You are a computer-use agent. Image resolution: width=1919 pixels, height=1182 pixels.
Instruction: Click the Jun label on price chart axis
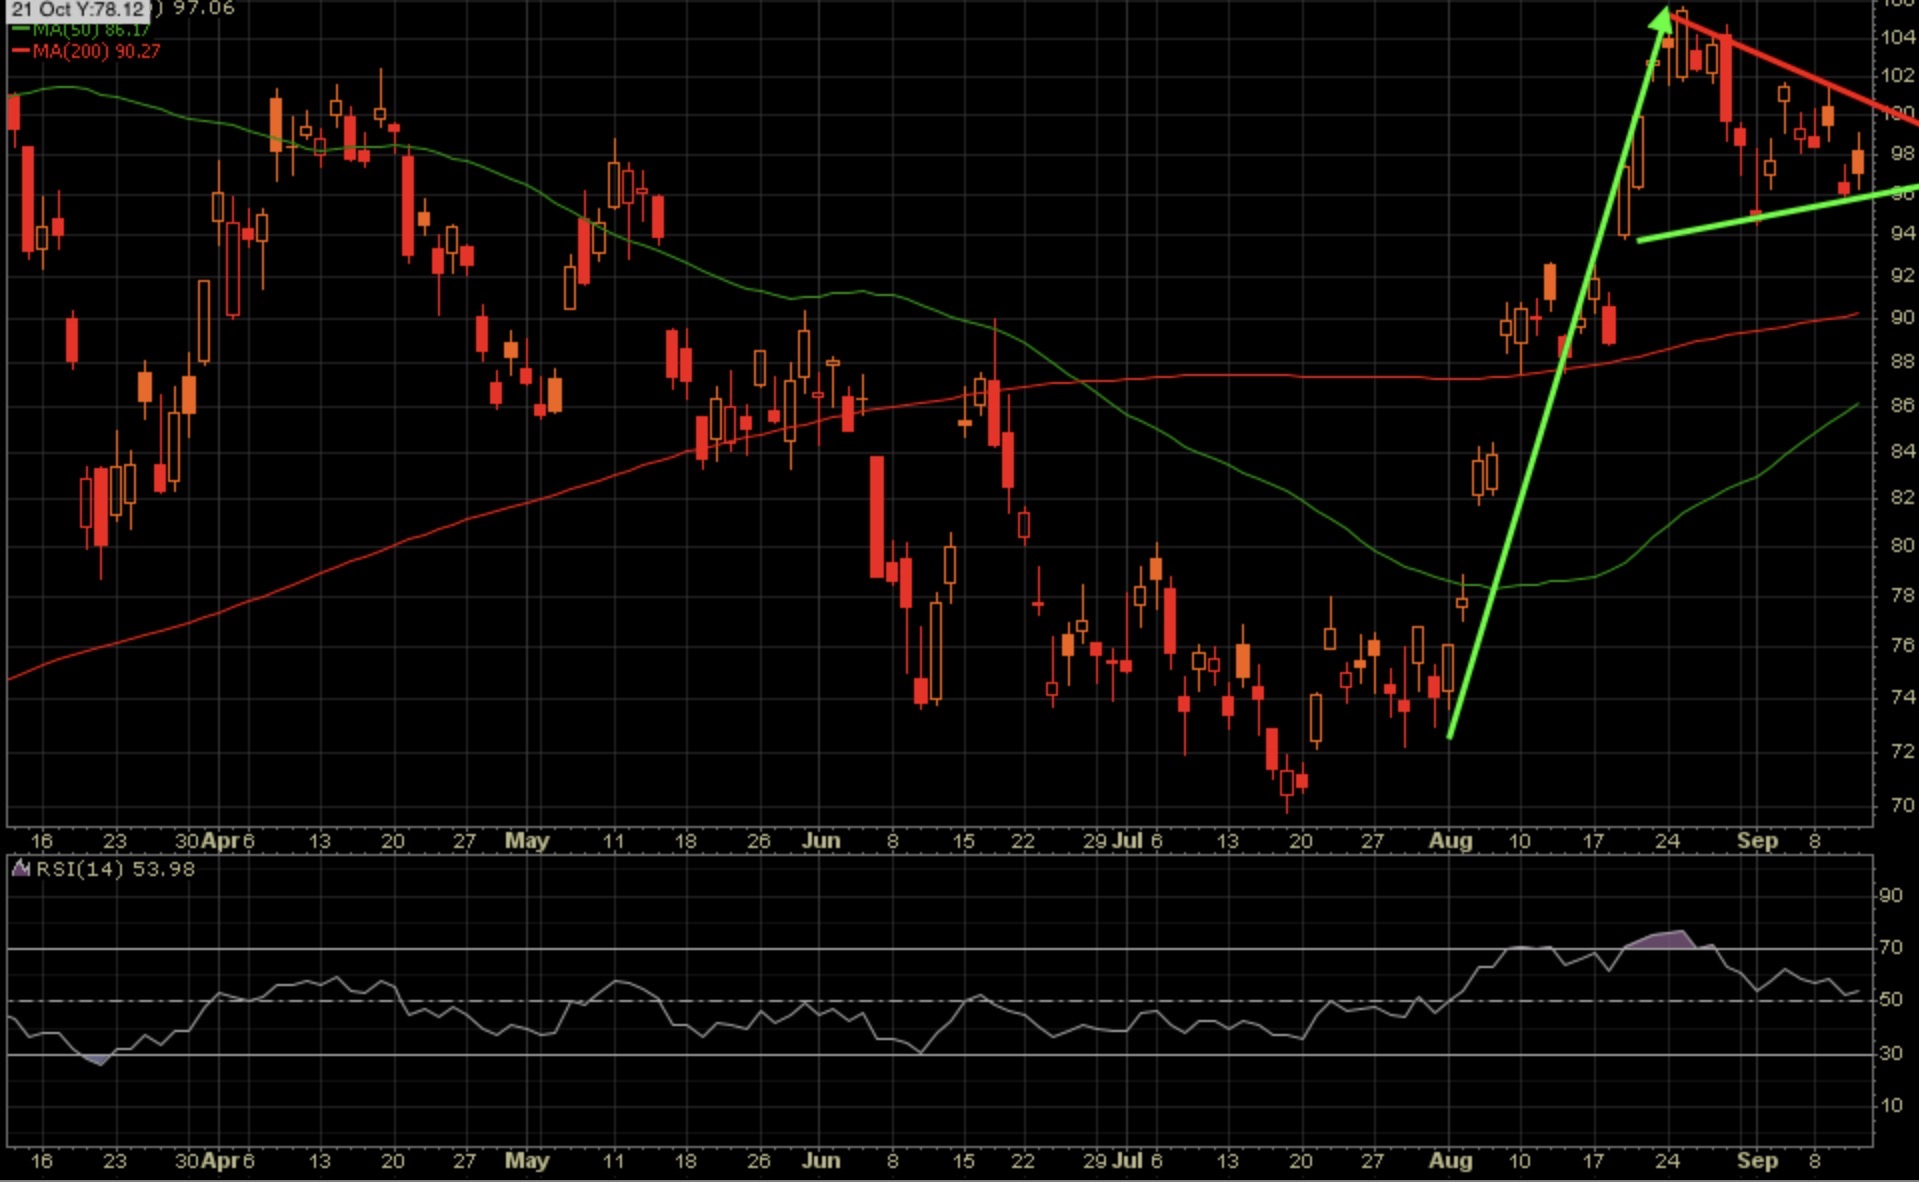point(821,841)
